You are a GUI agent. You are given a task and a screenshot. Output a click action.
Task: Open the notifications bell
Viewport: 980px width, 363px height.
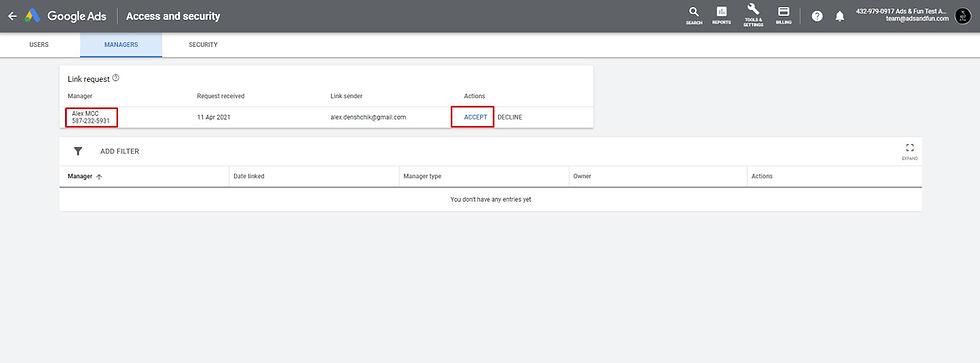coord(839,16)
